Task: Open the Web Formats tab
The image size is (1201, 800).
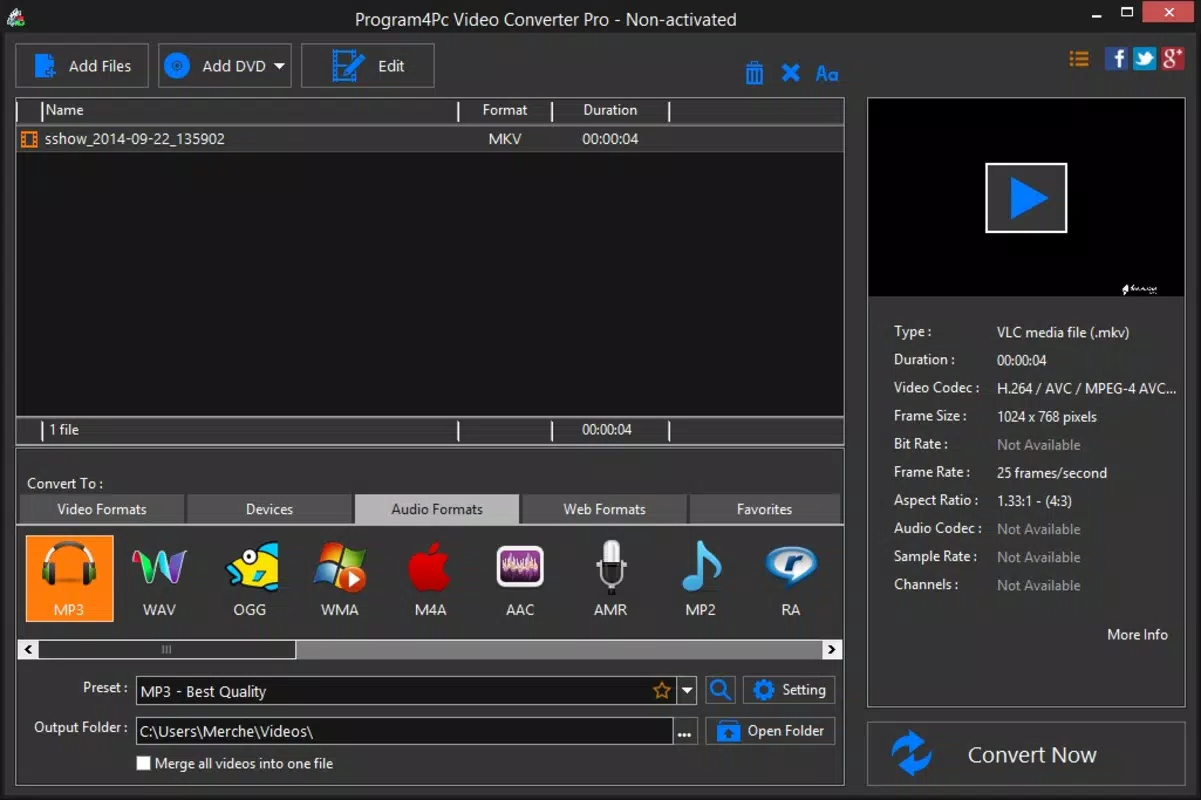Action: click(604, 509)
